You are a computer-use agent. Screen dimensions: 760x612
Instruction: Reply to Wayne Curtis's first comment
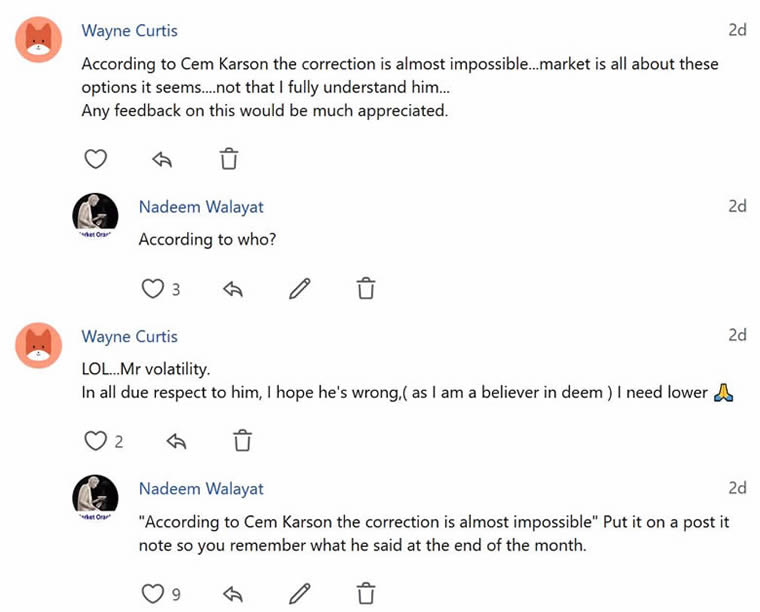(x=162, y=159)
